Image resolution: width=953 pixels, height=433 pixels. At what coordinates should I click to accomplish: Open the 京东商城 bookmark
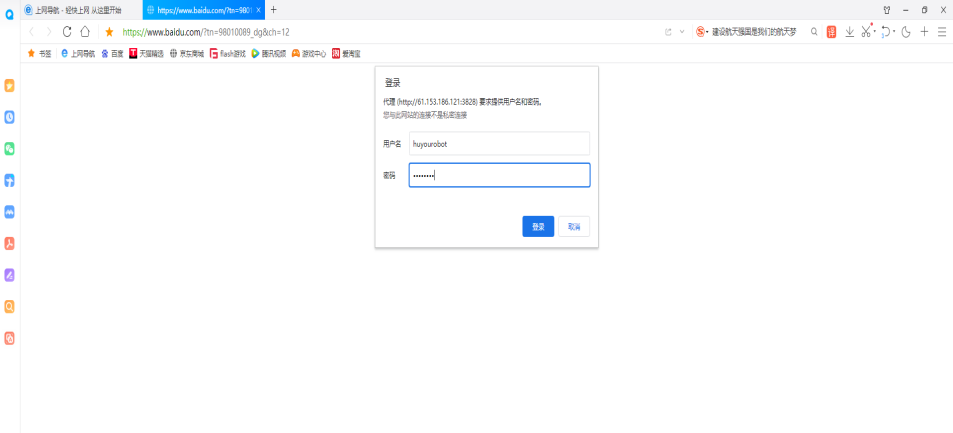187,54
